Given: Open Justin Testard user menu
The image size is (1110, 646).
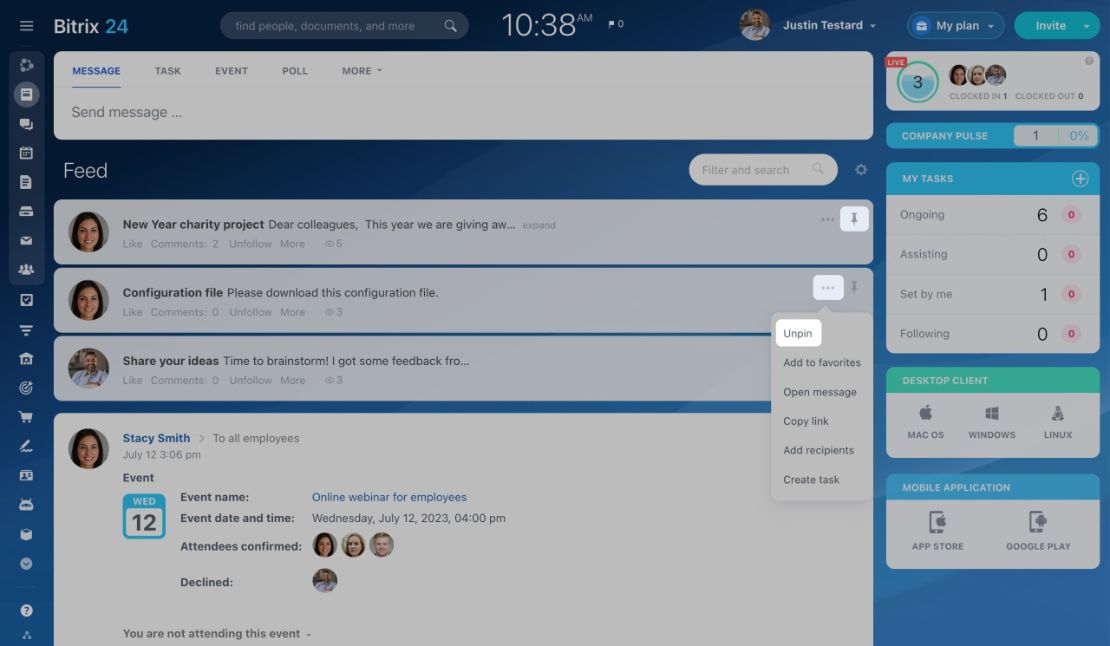Looking at the screenshot, I should click(829, 25).
